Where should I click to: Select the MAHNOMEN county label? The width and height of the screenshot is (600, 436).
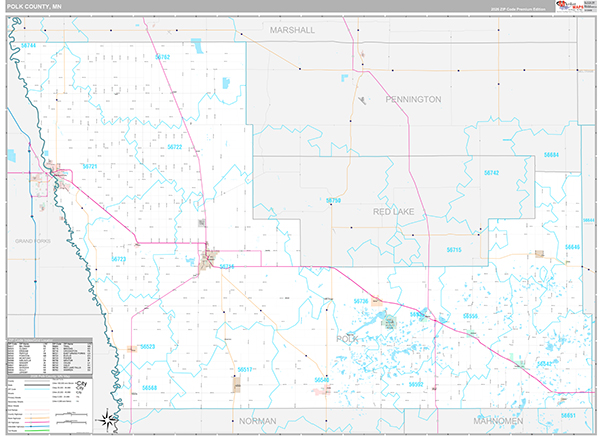click(498, 421)
